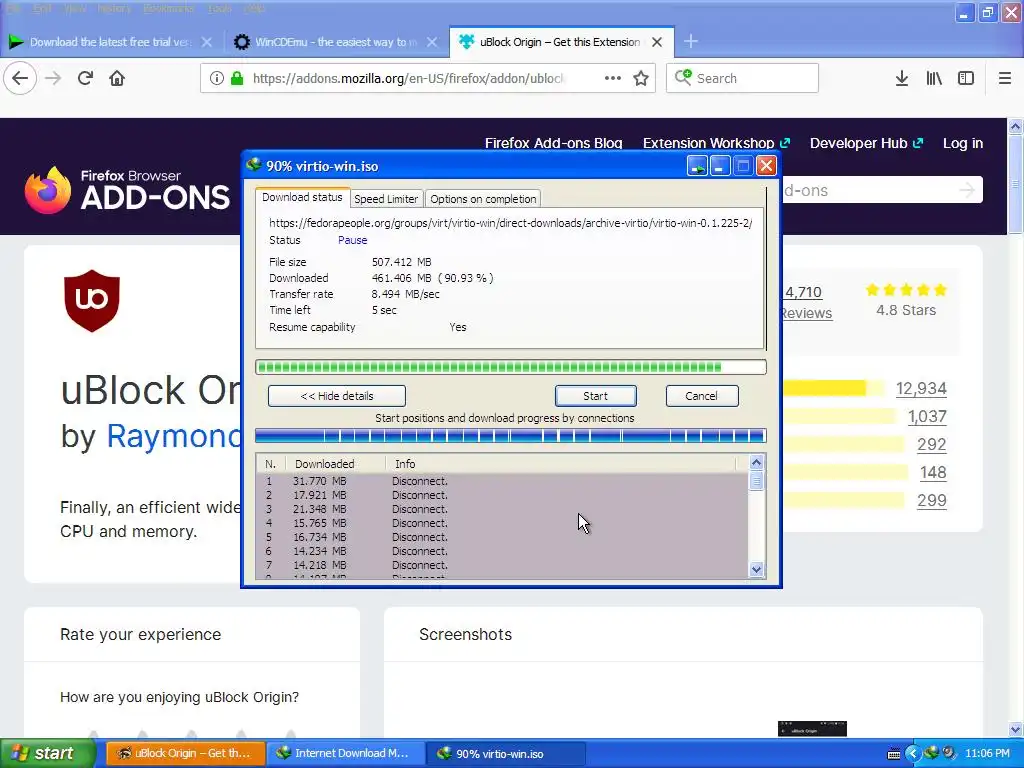Select connection 1 row with 31.770 MB
The height and width of the screenshot is (768, 1024).
point(502,481)
